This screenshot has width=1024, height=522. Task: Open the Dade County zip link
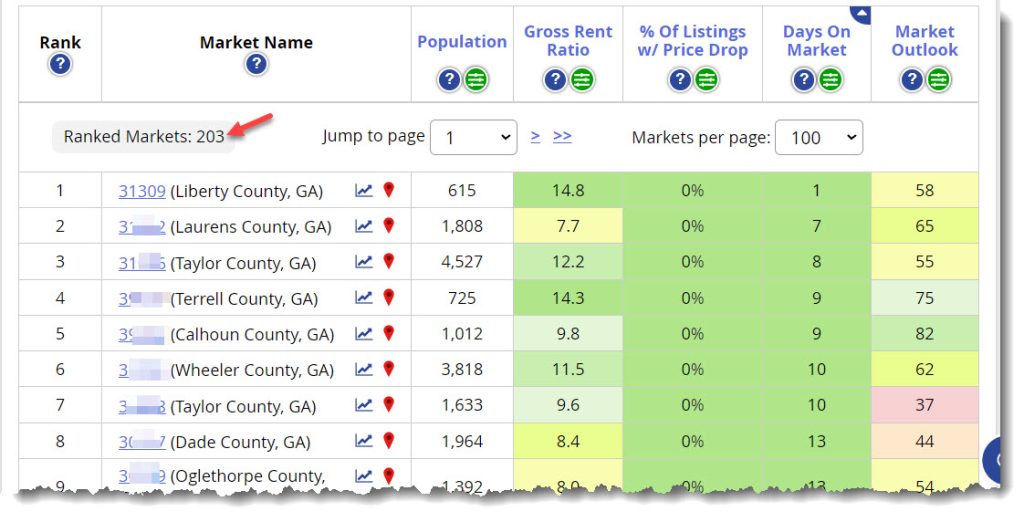tap(142, 442)
